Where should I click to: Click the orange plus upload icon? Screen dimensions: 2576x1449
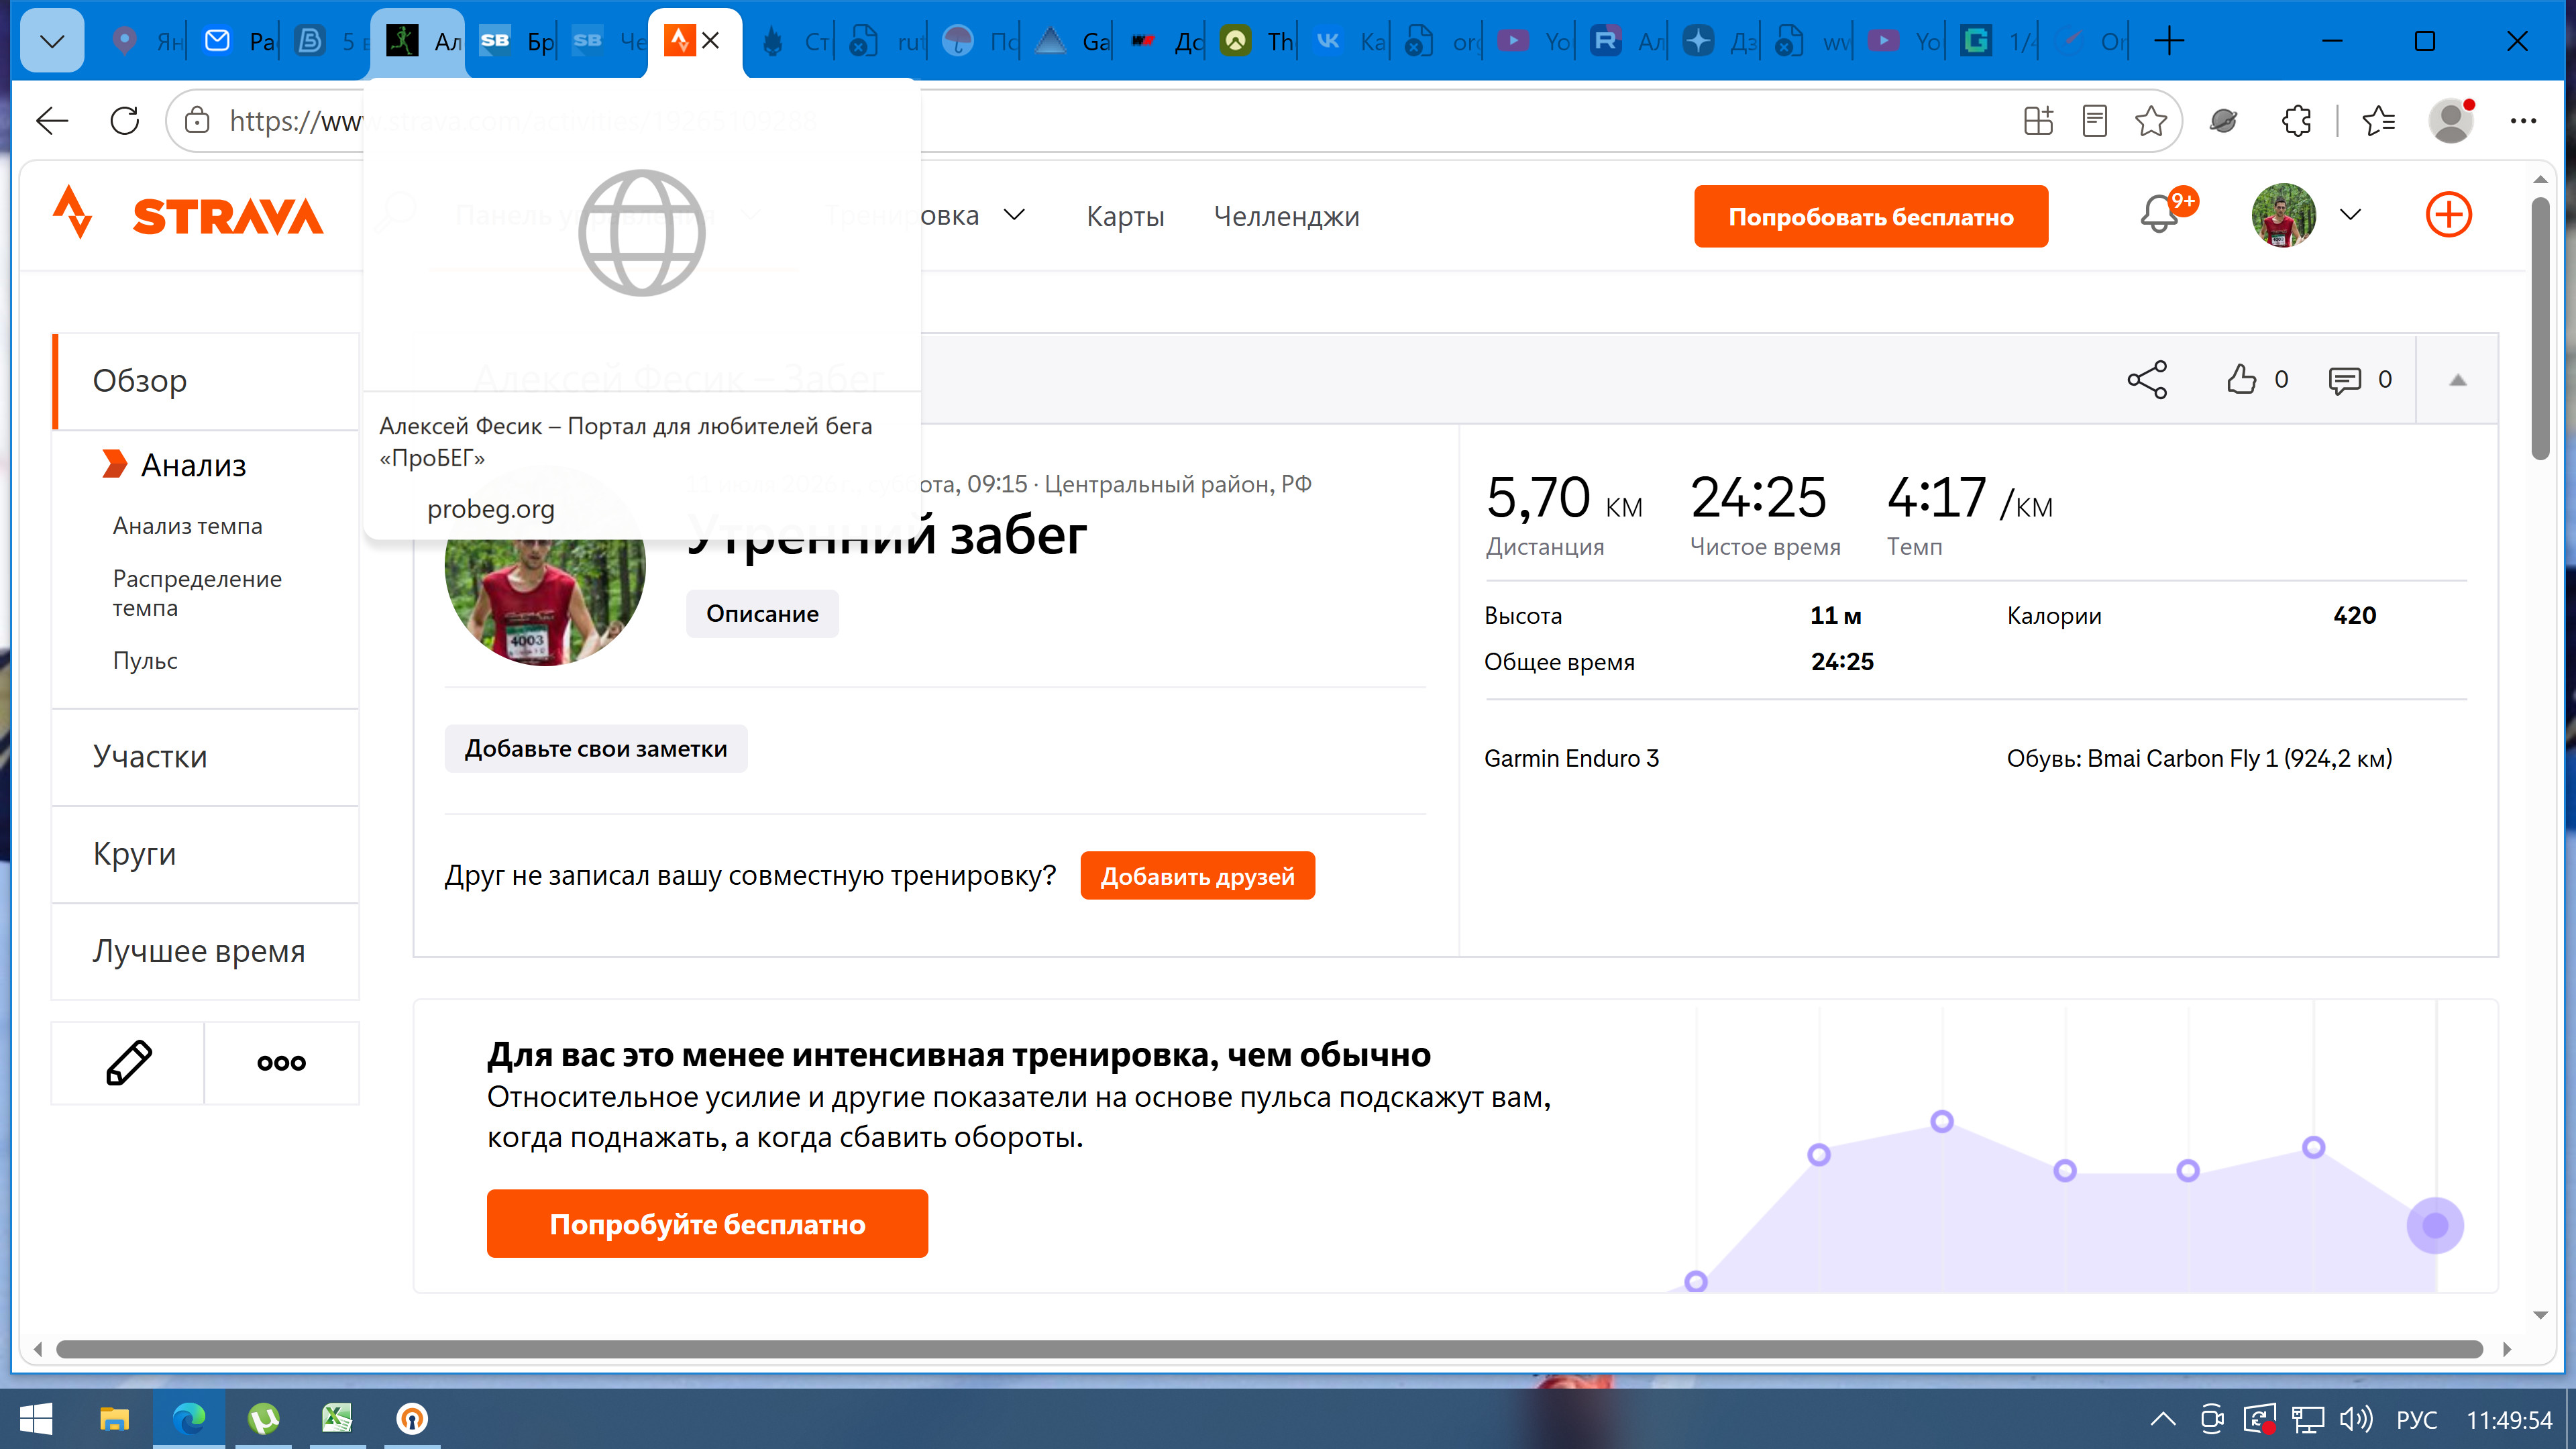click(2449, 215)
